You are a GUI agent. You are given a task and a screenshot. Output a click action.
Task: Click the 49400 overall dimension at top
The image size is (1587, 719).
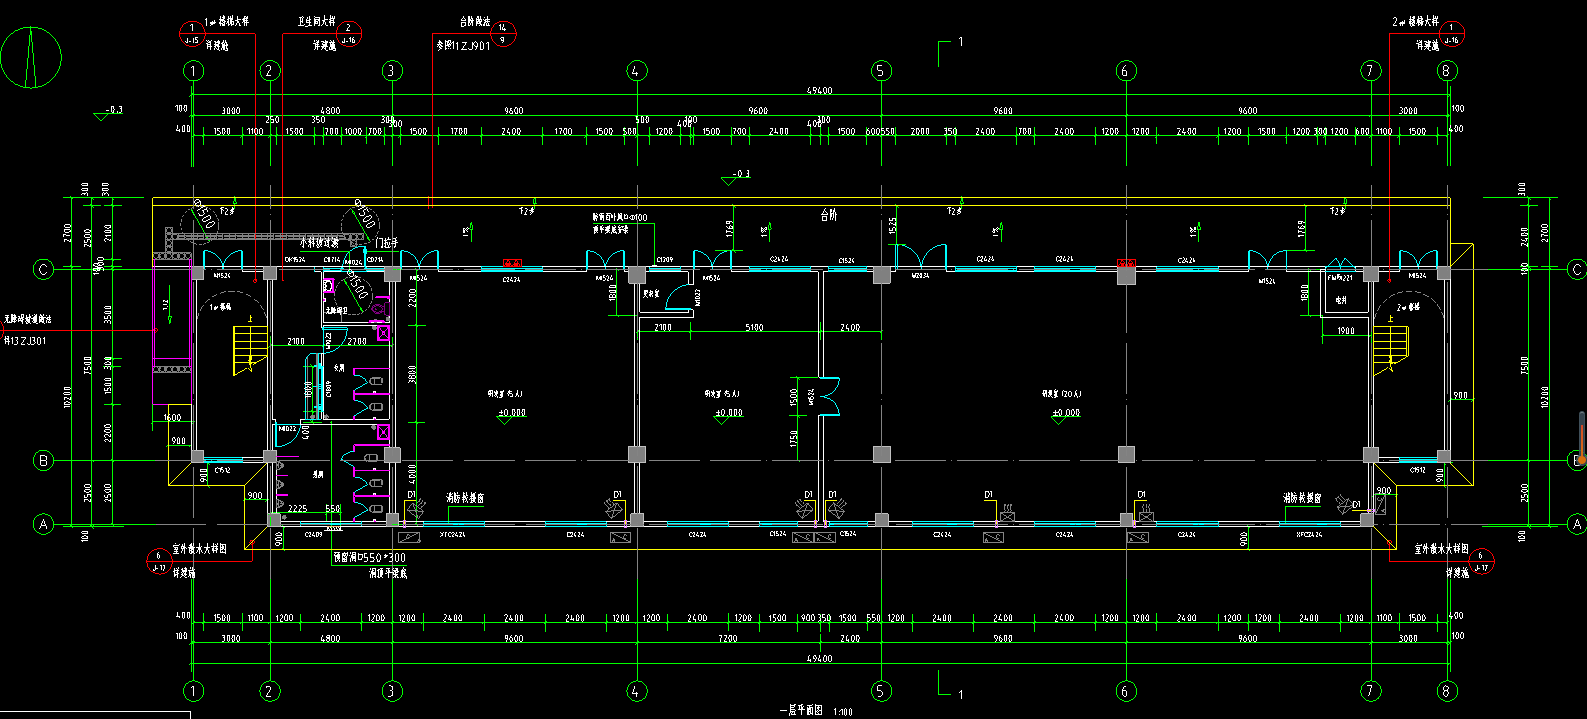coord(819,91)
